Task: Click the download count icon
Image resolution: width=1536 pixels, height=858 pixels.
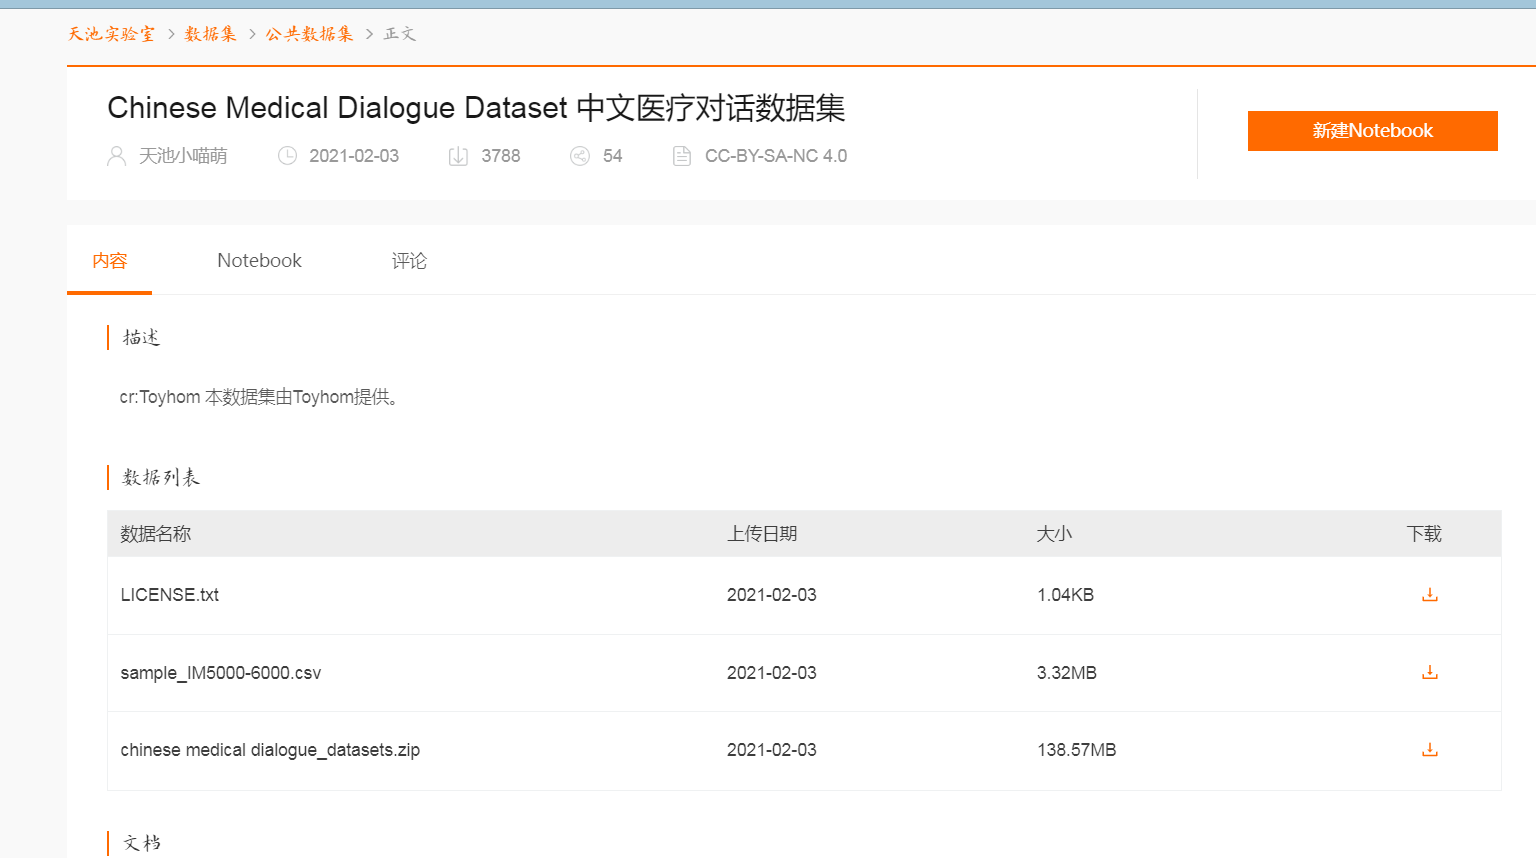Action: pyautogui.click(x=458, y=156)
